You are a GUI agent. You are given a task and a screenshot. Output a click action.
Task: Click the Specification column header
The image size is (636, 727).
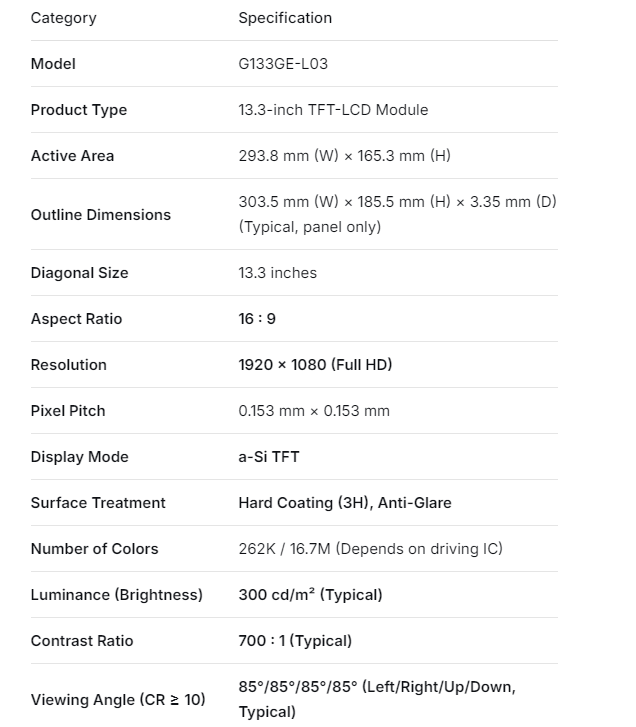285,18
